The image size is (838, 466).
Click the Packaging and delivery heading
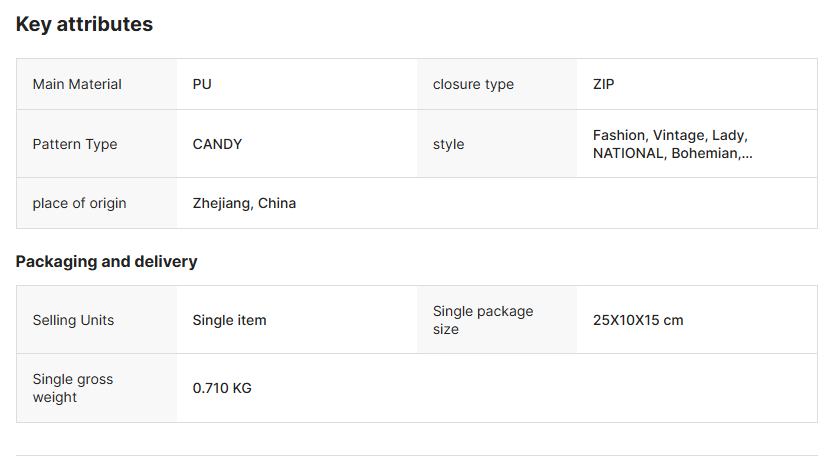(x=106, y=262)
